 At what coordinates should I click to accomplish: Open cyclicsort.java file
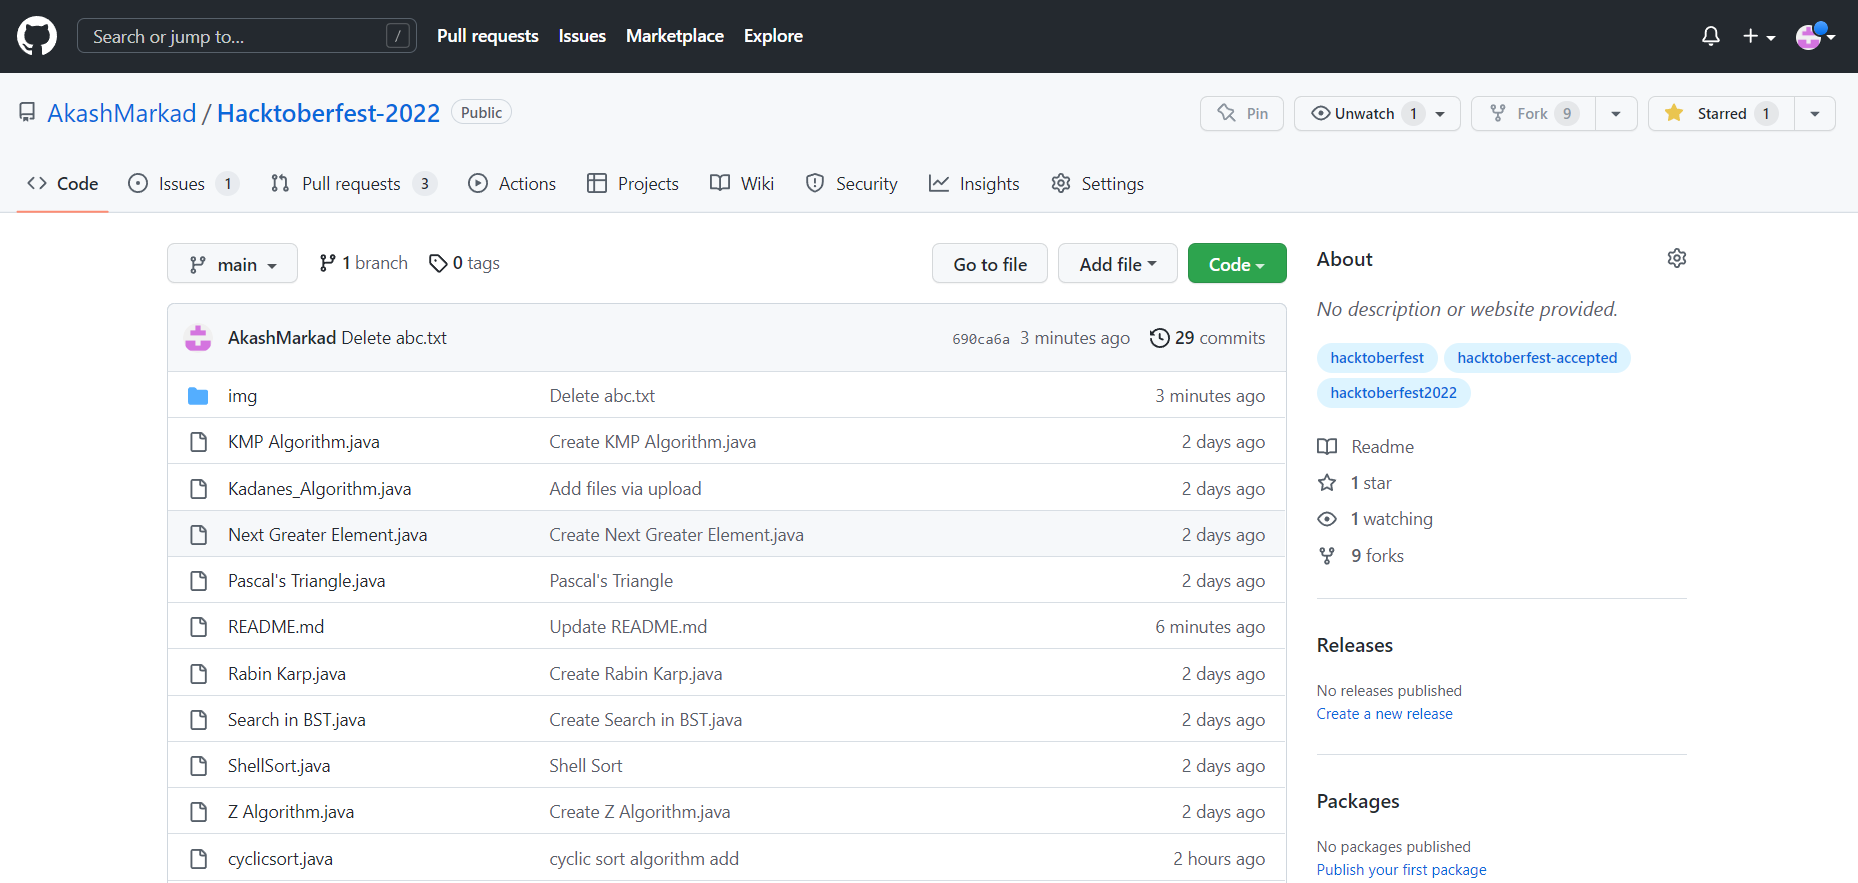click(x=280, y=859)
